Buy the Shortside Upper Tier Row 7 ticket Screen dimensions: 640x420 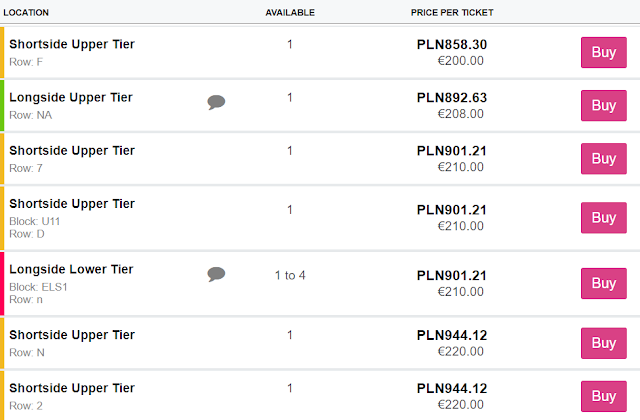[x=603, y=158]
